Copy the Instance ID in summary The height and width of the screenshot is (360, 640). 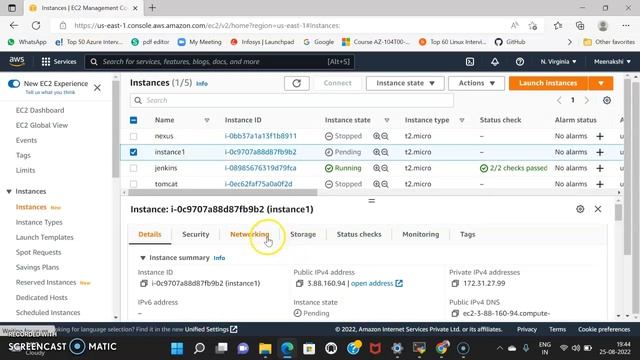143,283
